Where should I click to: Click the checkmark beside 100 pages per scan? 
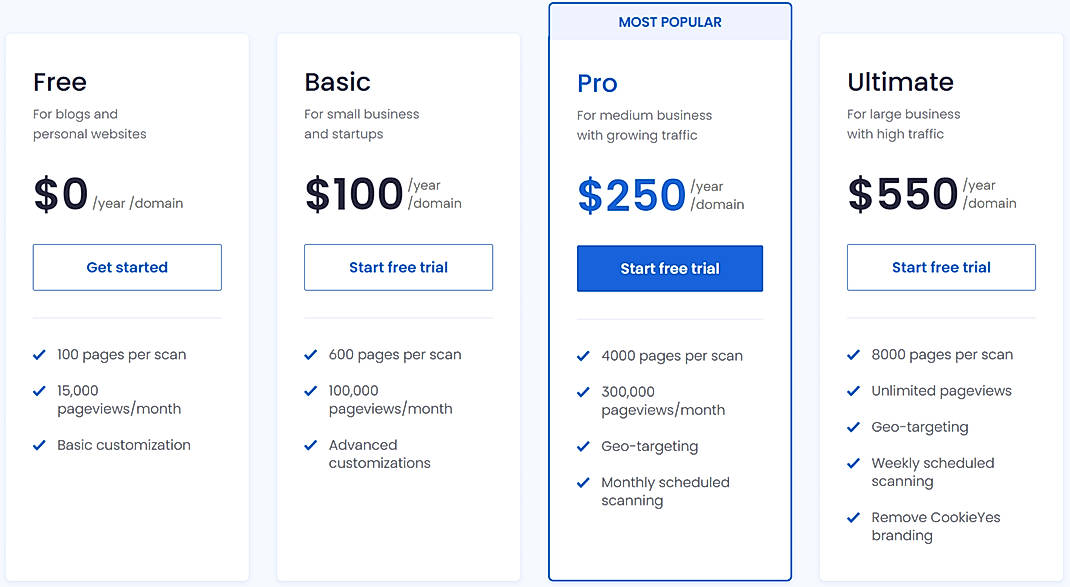point(39,354)
